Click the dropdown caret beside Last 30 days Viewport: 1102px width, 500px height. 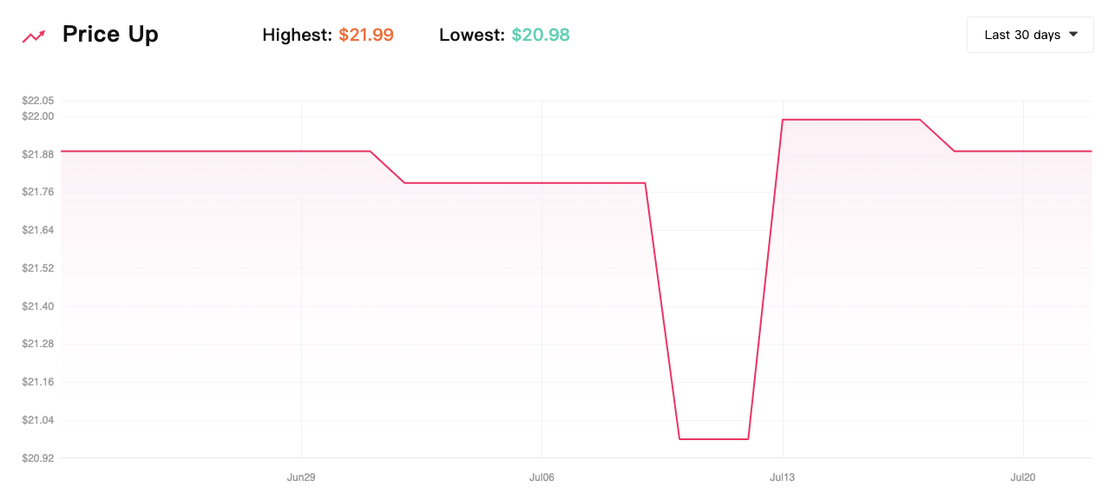[x=1073, y=35]
